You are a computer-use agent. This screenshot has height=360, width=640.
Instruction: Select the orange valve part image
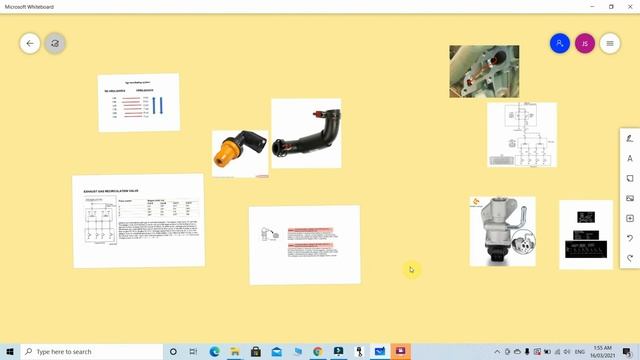(240, 154)
